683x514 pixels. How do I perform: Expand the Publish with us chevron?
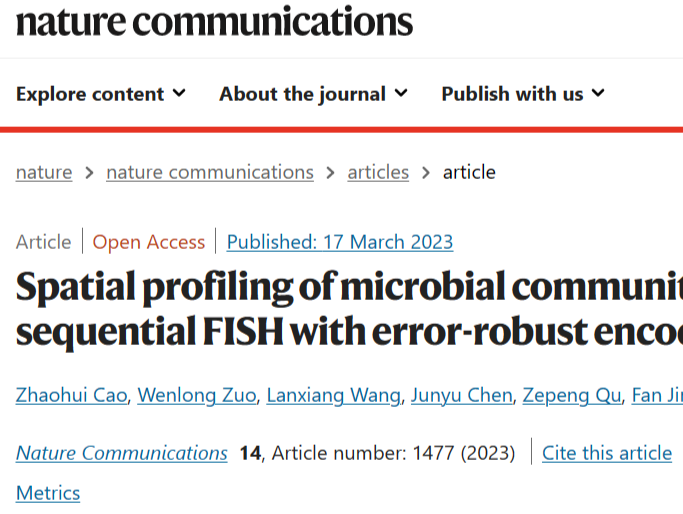[598, 93]
